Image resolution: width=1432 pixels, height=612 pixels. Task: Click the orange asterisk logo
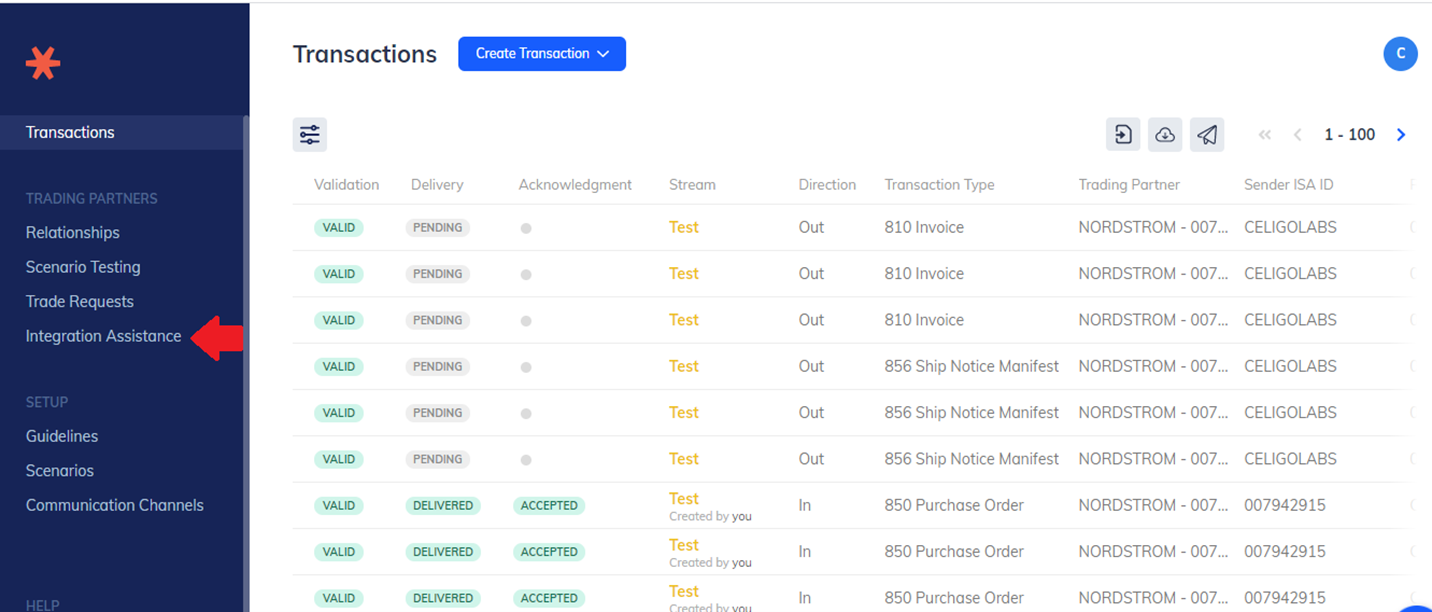(x=43, y=63)
